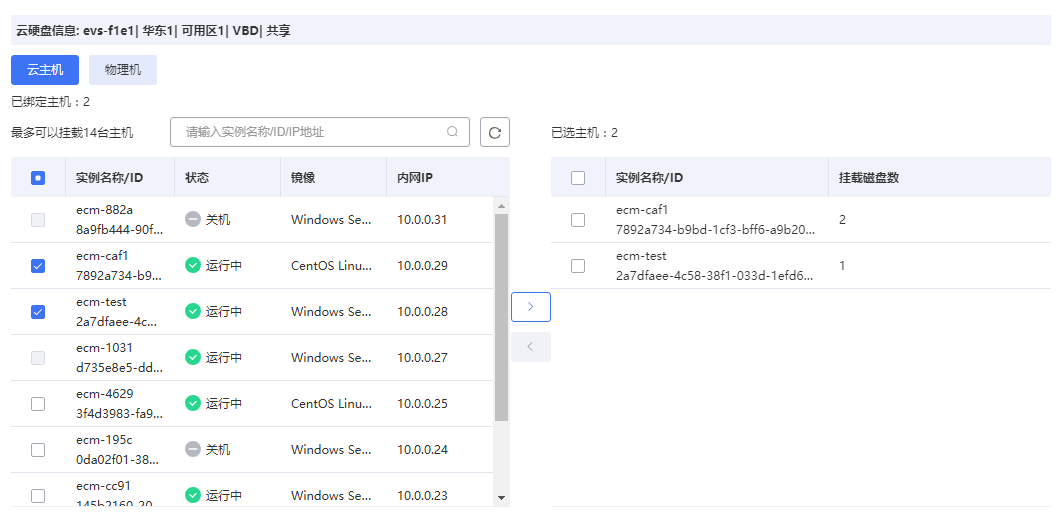Click green running status icon for ecm-caf1
The width and height of the screenshot is (1064, 527).
click(x=193, y=266)
